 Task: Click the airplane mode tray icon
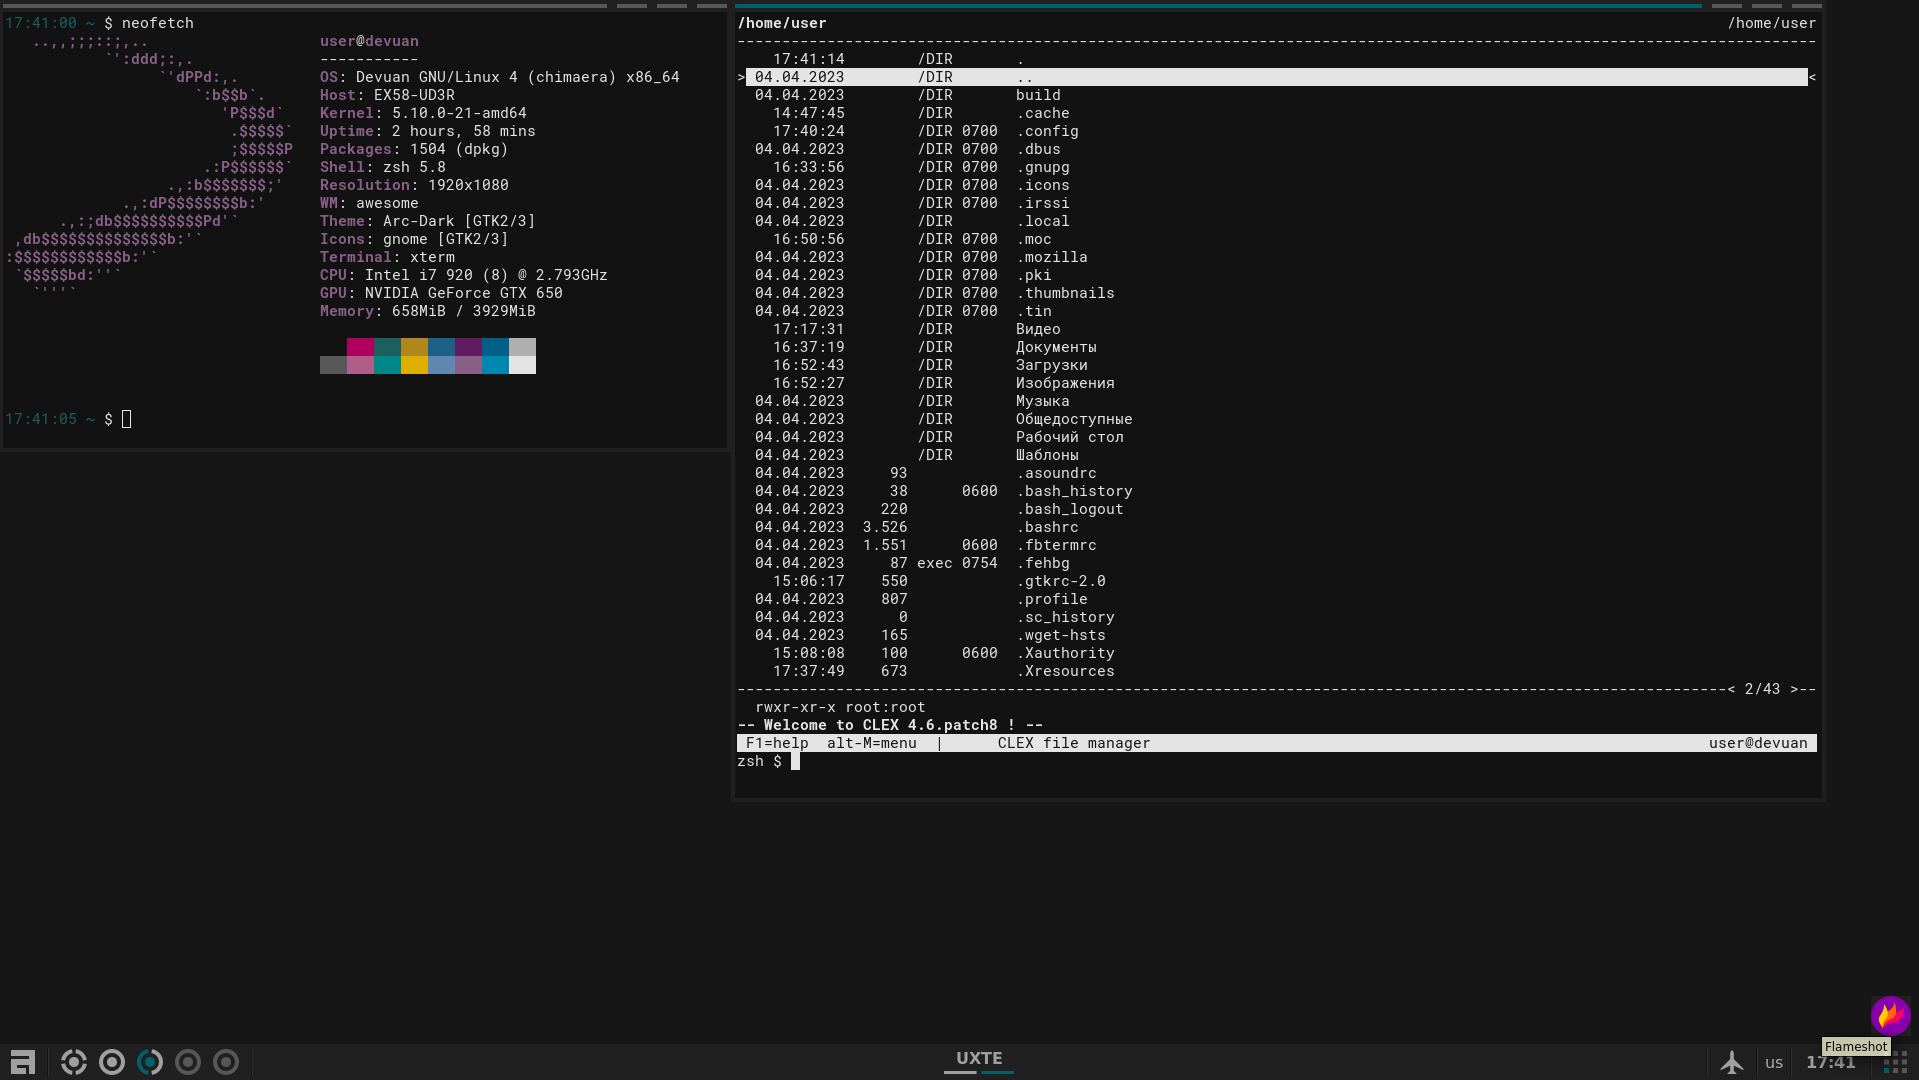coord(1732,1062)
